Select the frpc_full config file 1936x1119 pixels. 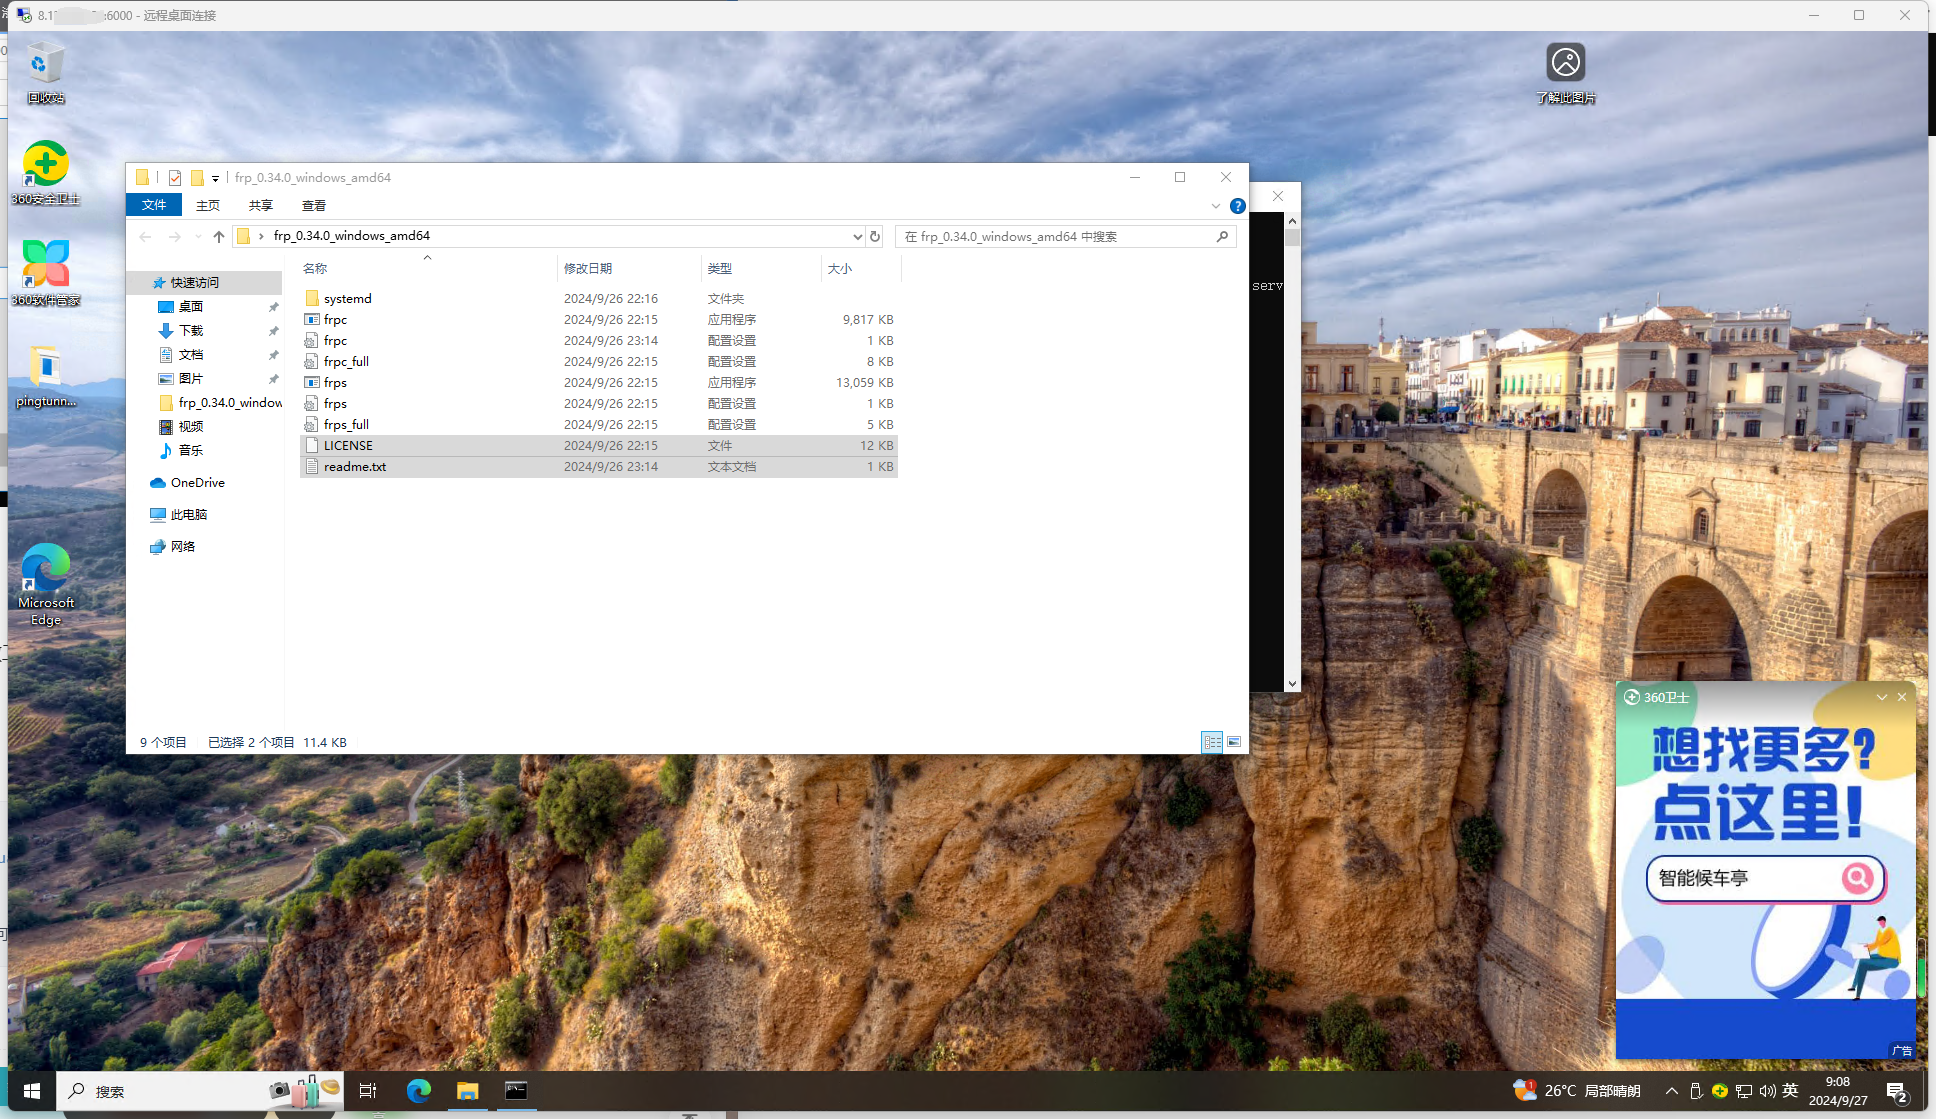click(598, 362)
